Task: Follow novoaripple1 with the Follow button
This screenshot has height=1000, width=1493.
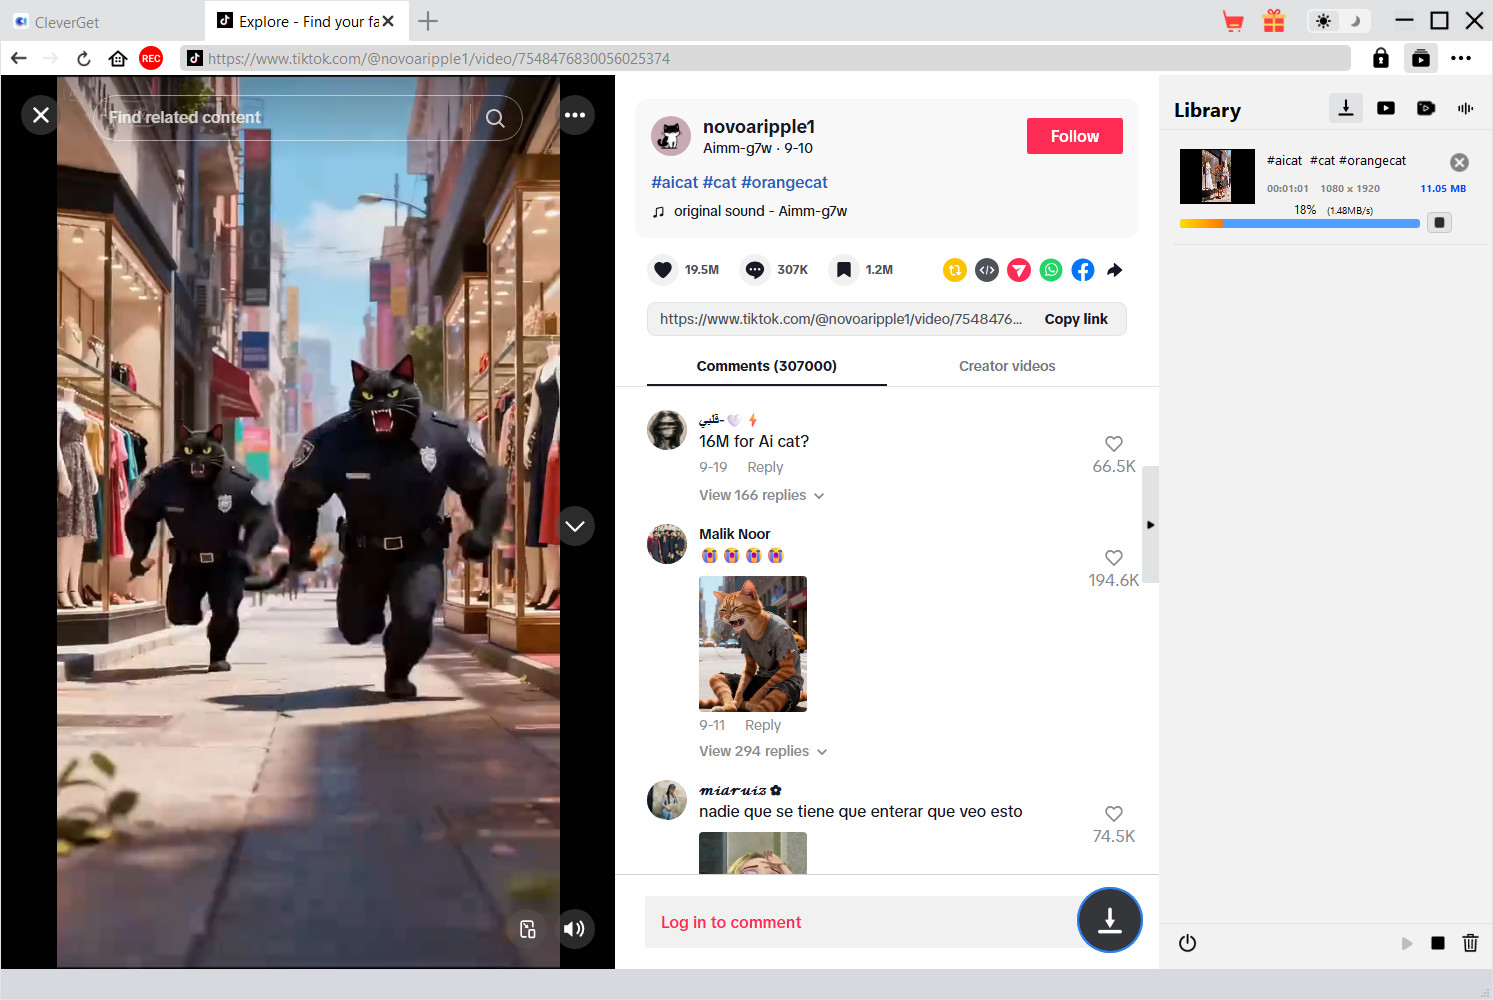Action: pos(1074,136)
